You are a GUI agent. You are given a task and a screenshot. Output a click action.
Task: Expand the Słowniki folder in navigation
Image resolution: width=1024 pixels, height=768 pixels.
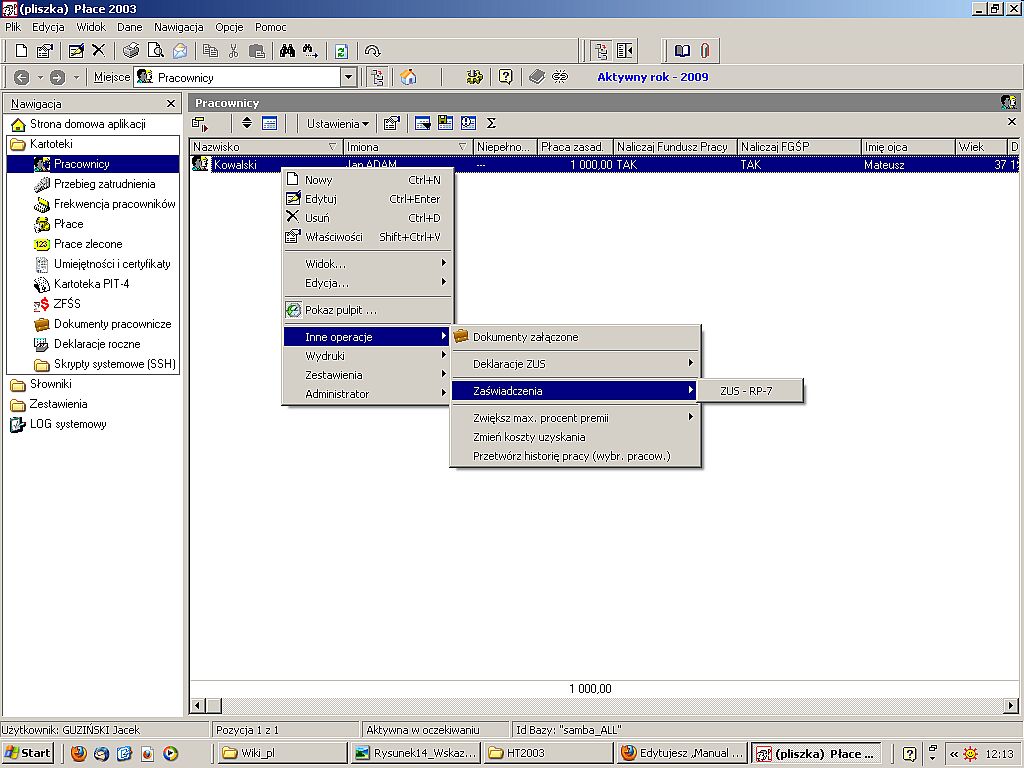click(50, 384)
